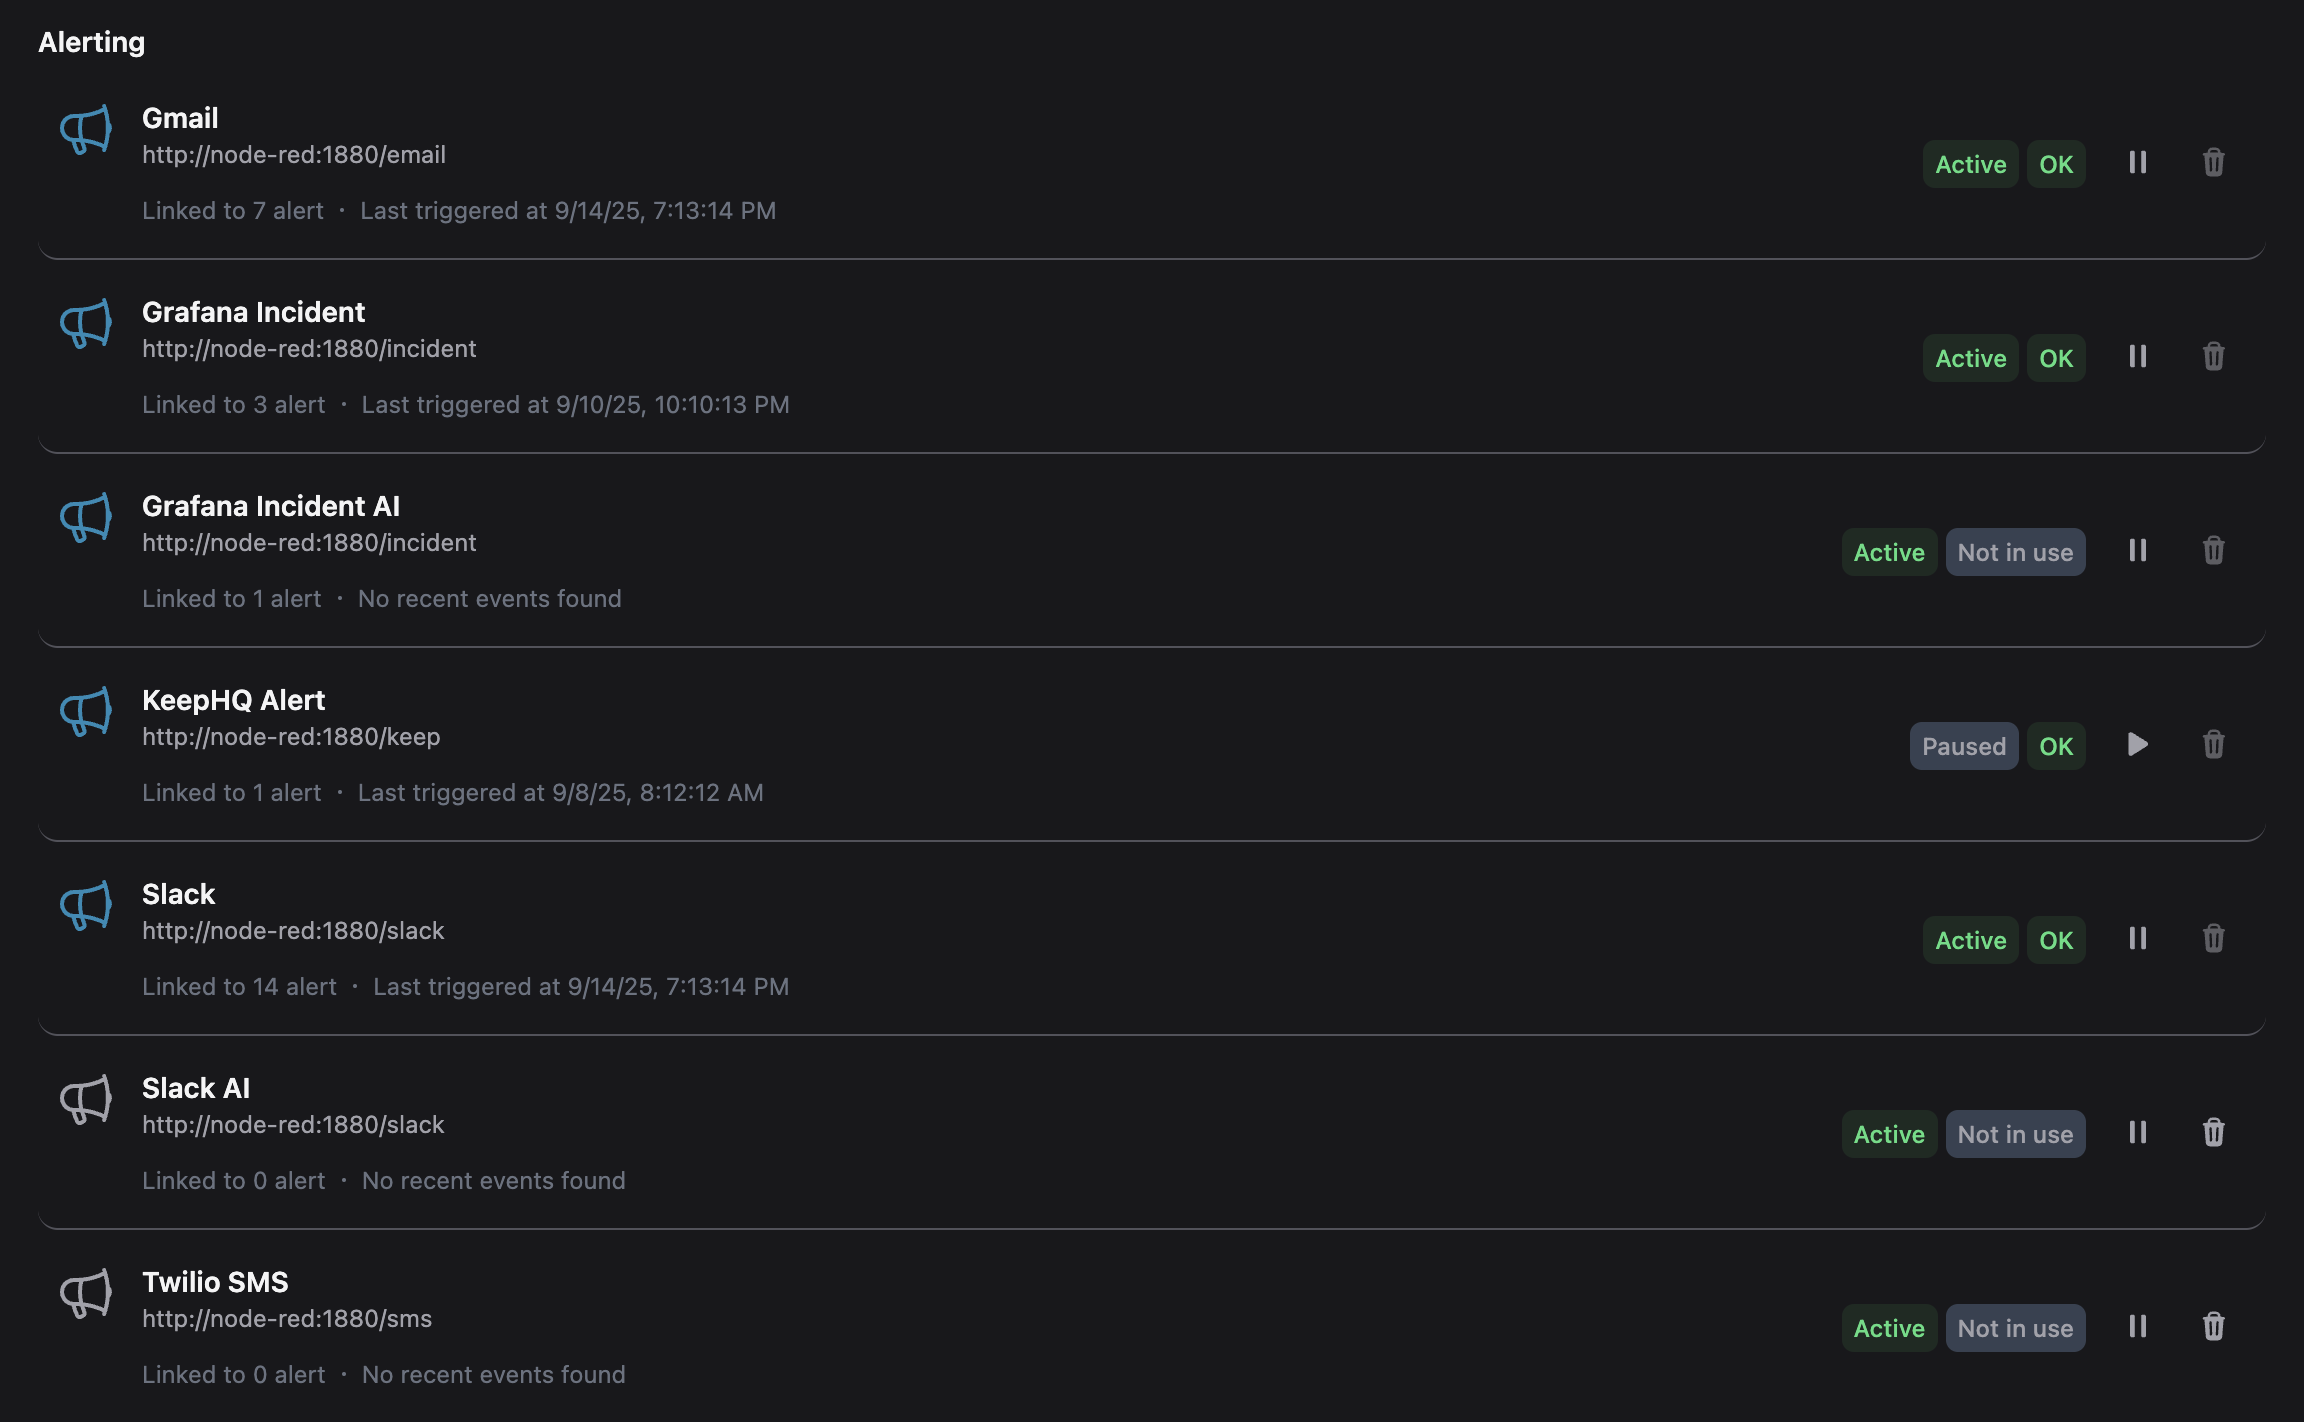Image resolution: width=2304 pixels, height=1422 pixels.
Task: Click the Alerting section heading
Action: pos(92,42)
